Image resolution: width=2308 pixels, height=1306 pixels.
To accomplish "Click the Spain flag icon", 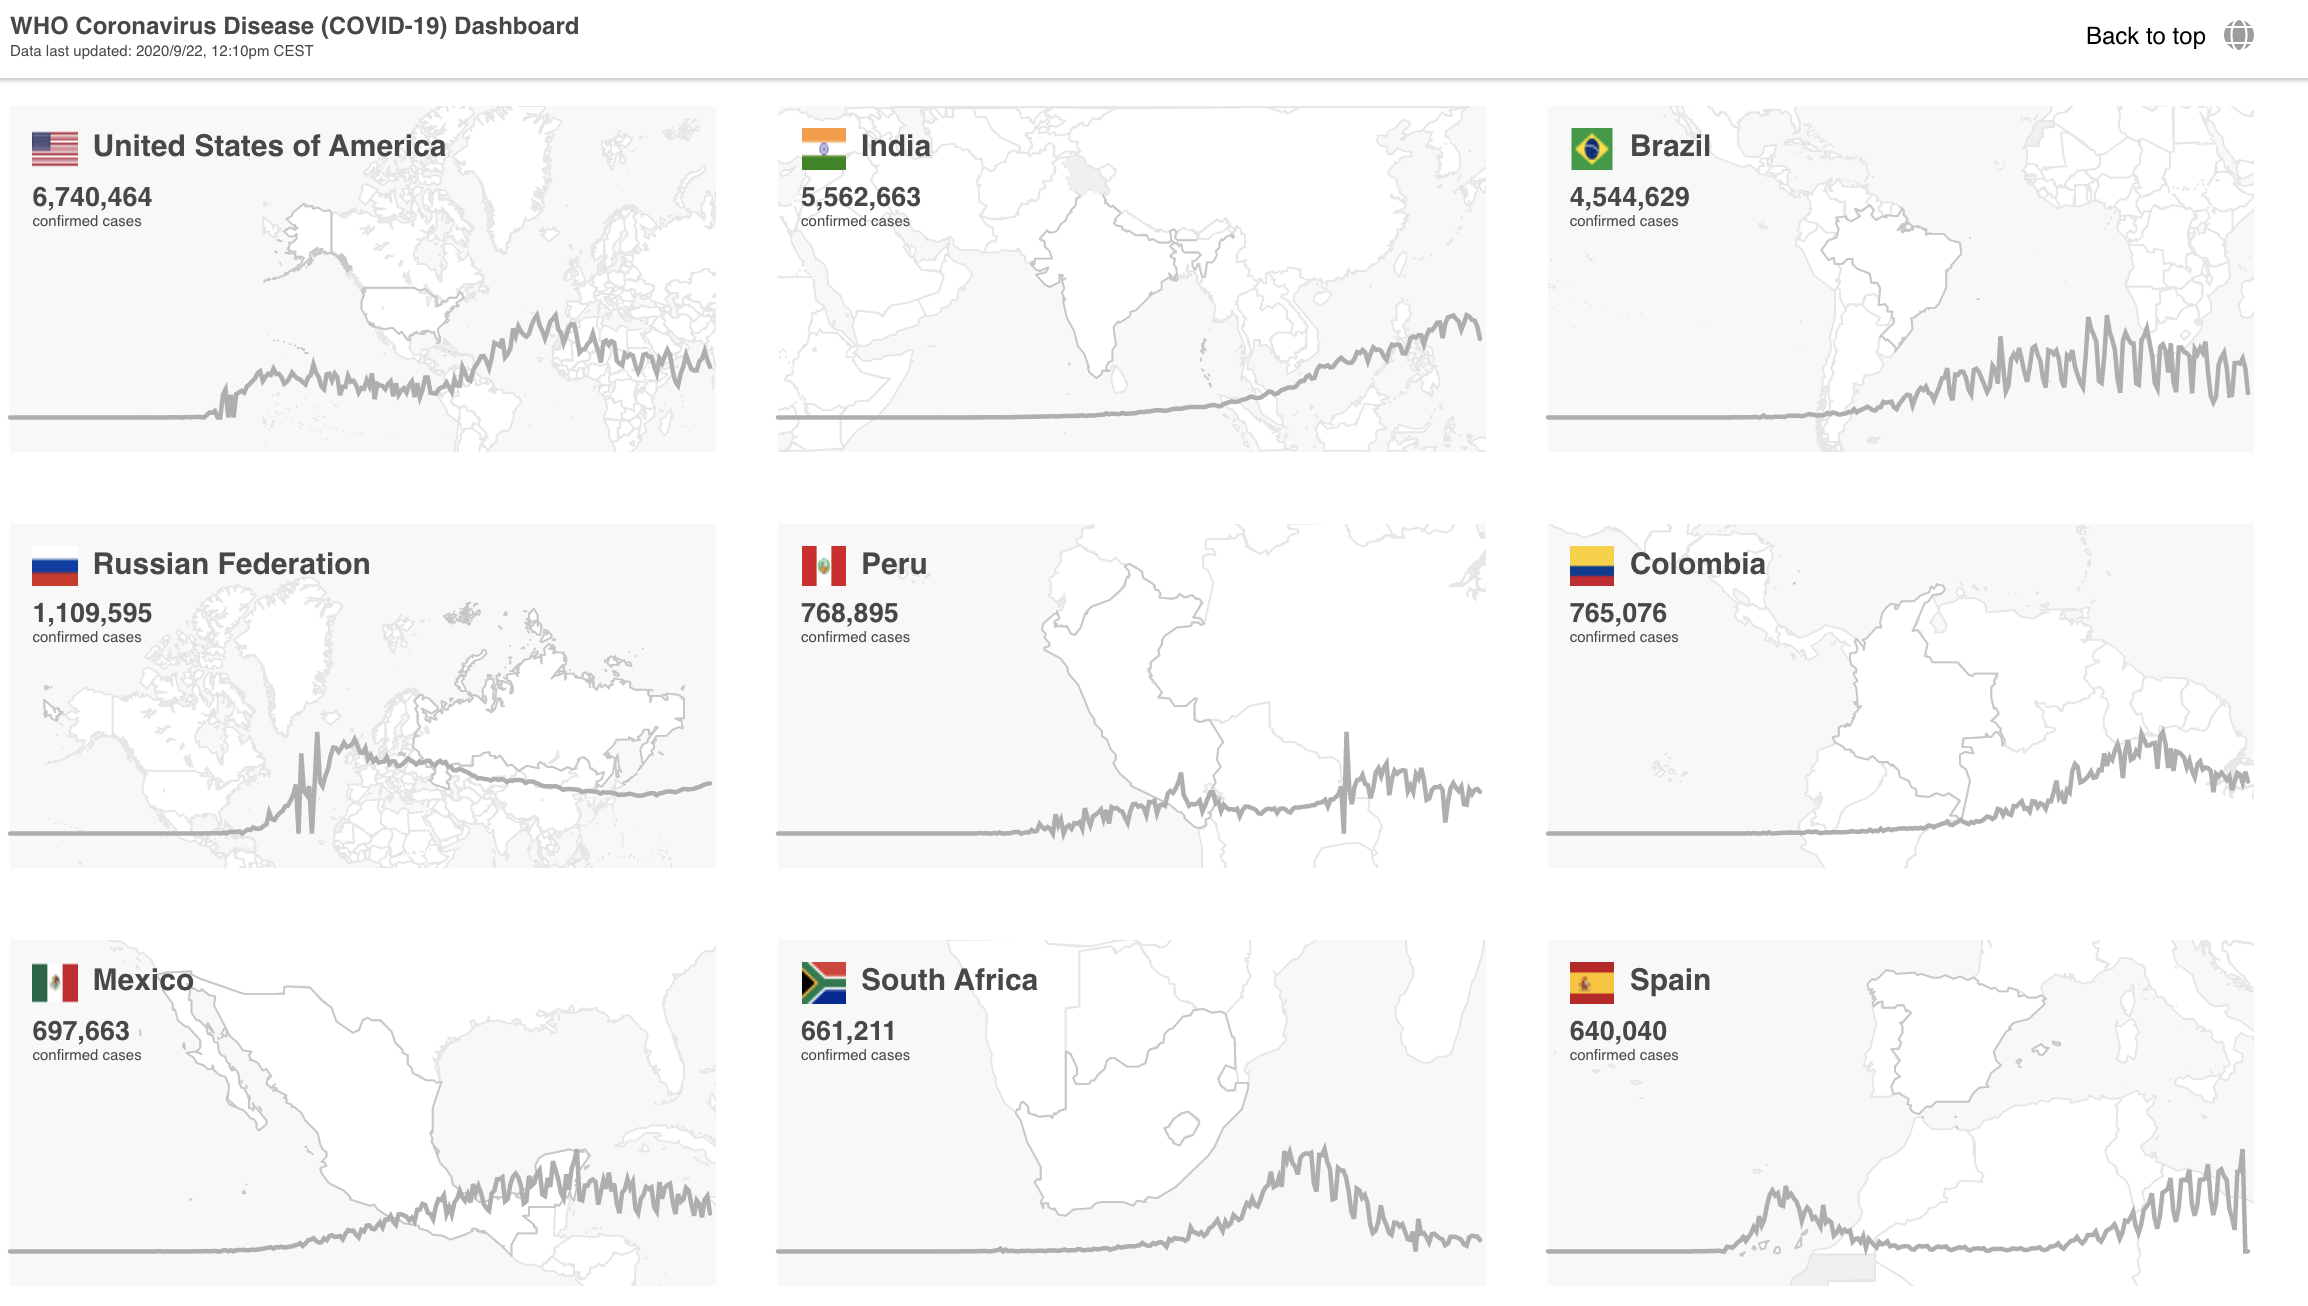I will [x=1591, y=982].
